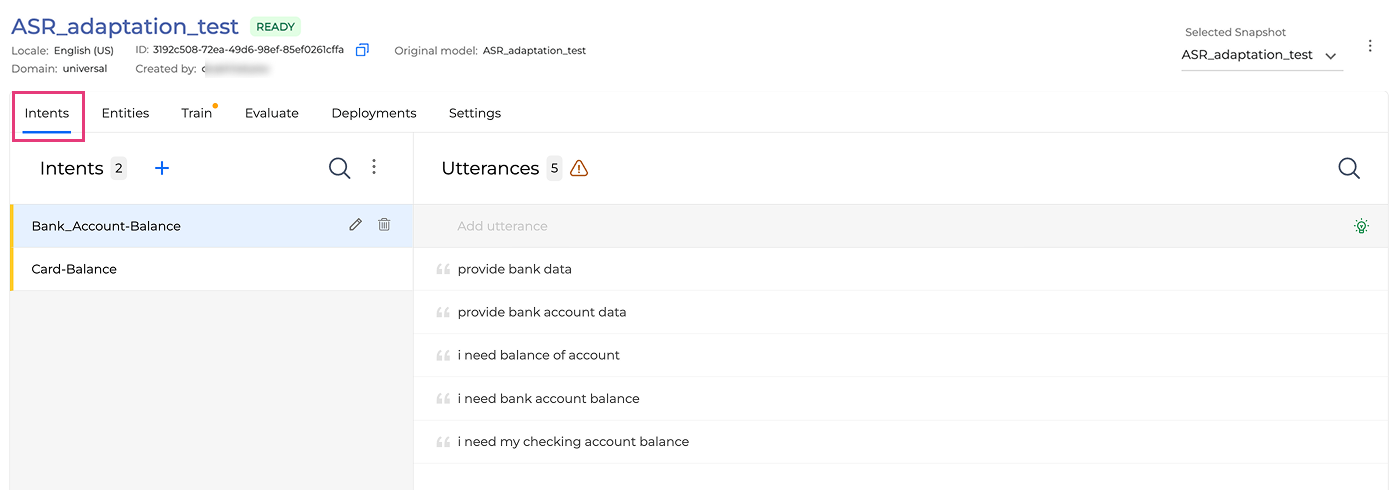Select utterance 'i need my checking account balance'
Viewport: 1390px width, 490px height.
[573, 441]
